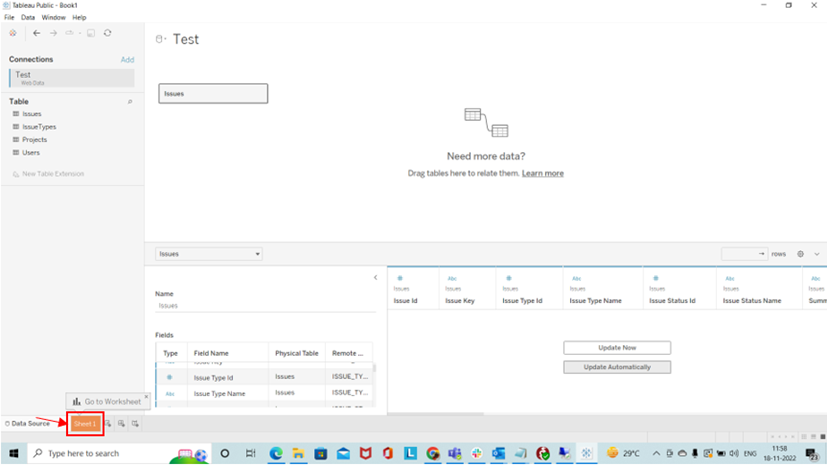Click Add next to Connections

[127, 60]
